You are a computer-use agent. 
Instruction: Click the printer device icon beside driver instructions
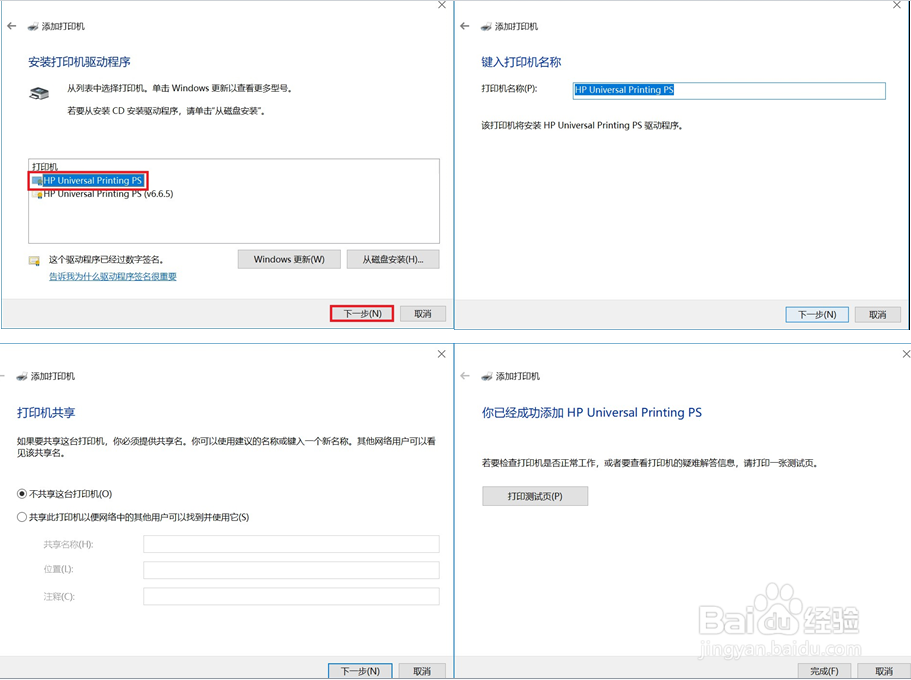coord(37,93)
